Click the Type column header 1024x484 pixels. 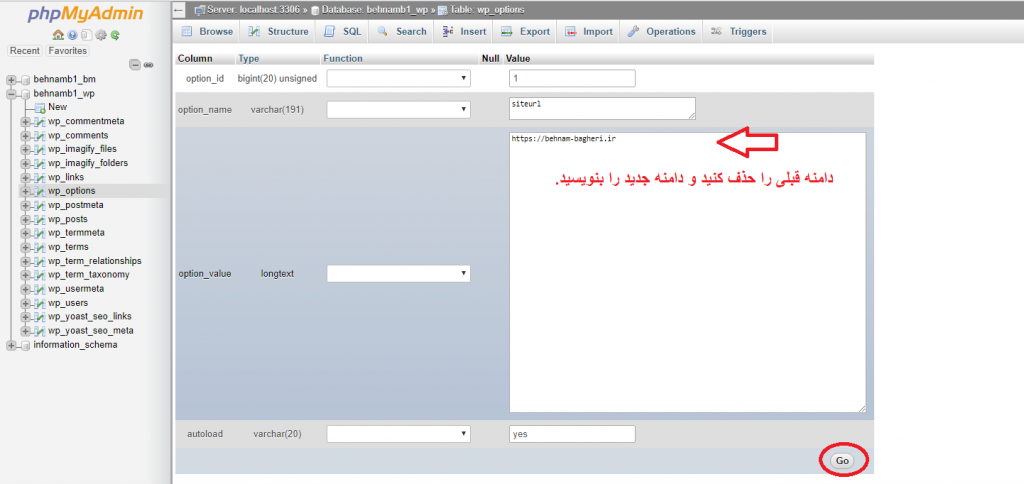(249, 58)
